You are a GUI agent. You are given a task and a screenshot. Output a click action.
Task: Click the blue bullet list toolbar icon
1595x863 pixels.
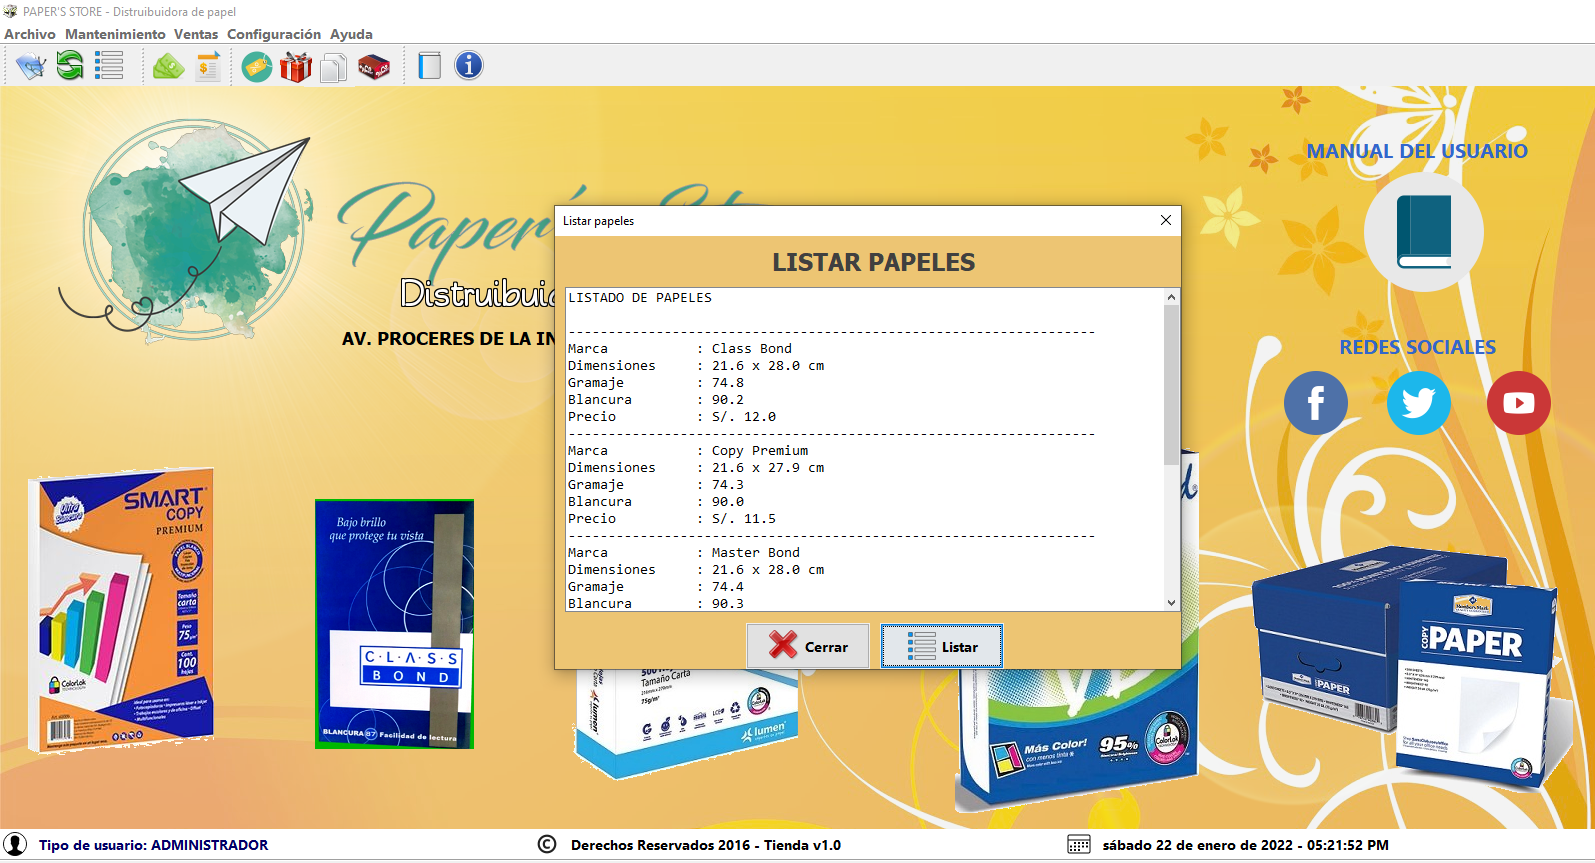109,66
